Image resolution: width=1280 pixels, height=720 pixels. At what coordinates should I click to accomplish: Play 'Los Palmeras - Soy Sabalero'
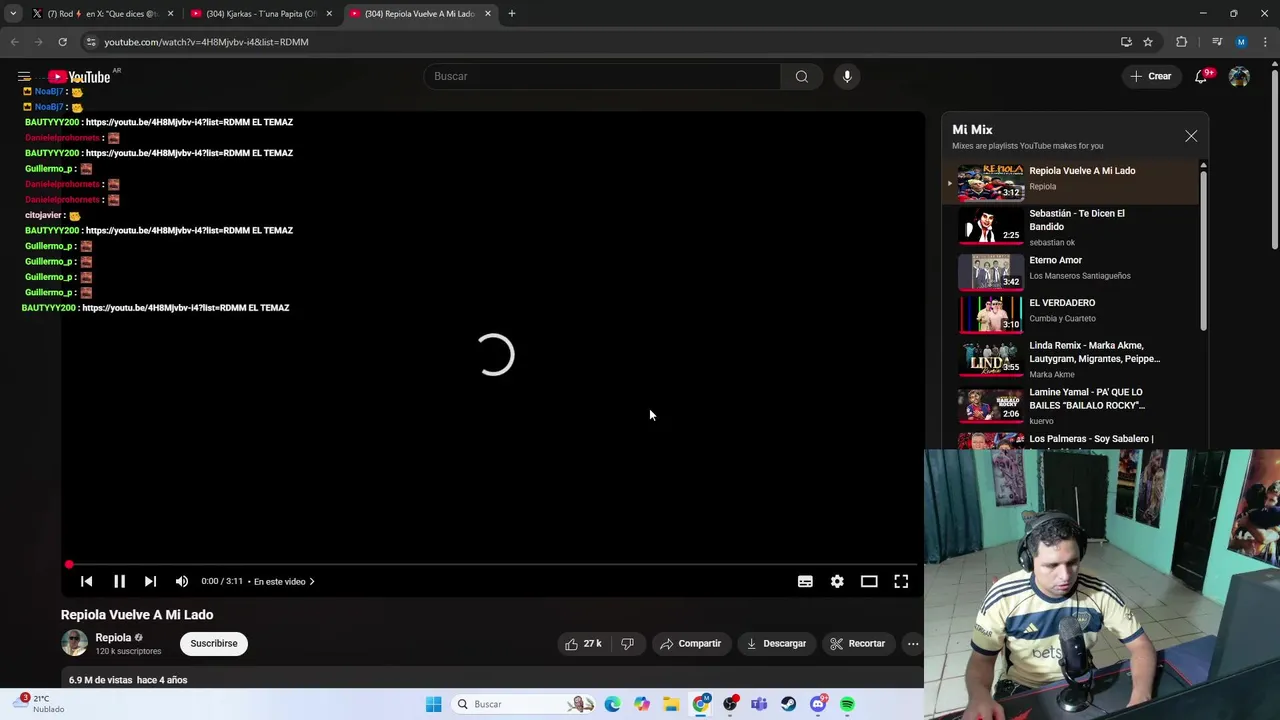(1070, 440)
